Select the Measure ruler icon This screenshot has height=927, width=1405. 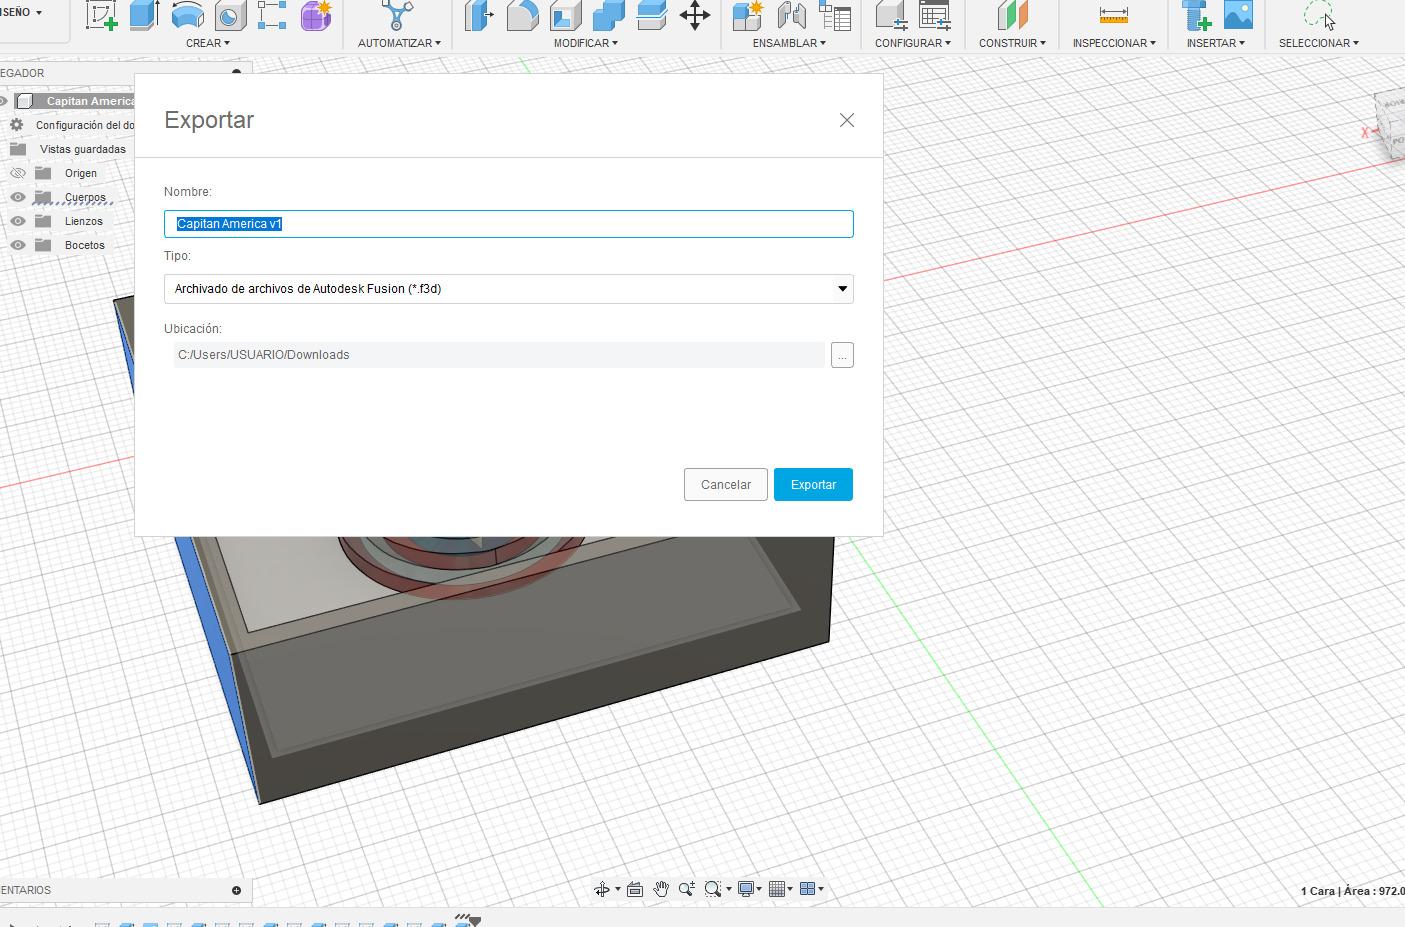coord(1113,15)
